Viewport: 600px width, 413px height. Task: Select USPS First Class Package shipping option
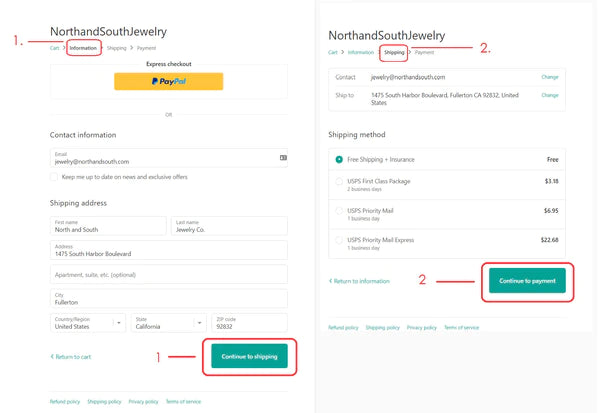(339, 181)
